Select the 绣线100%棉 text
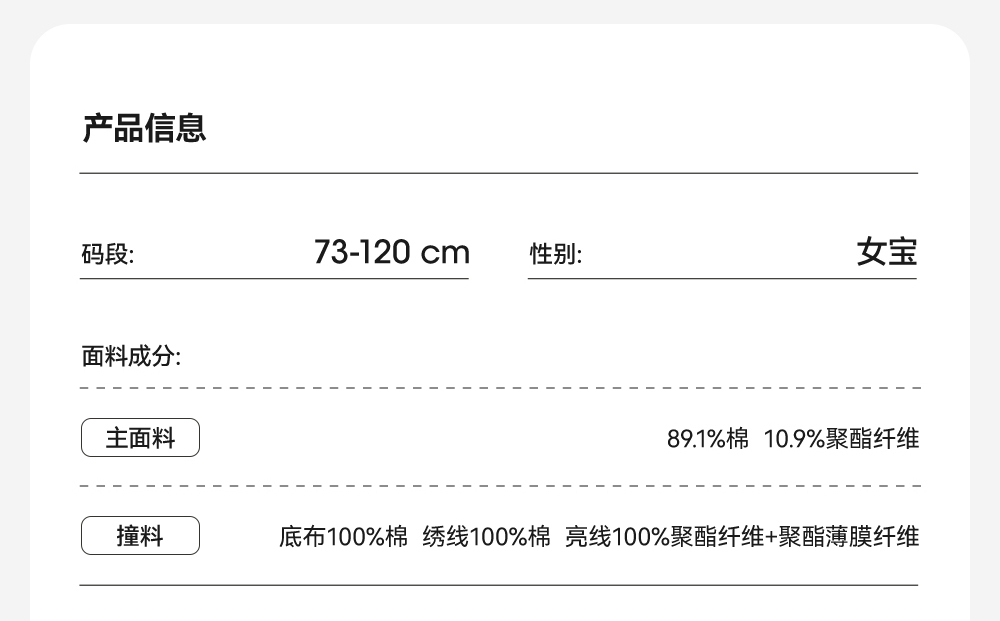This screenshot has width=1000, height=621. point(486,537)
